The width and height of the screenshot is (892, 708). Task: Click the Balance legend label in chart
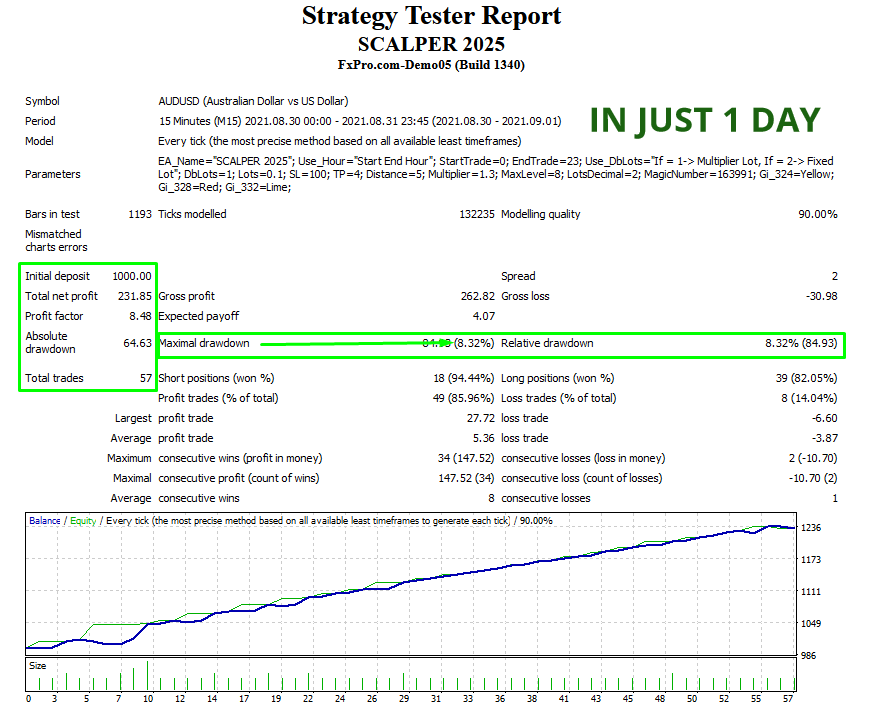click(44, 521)
